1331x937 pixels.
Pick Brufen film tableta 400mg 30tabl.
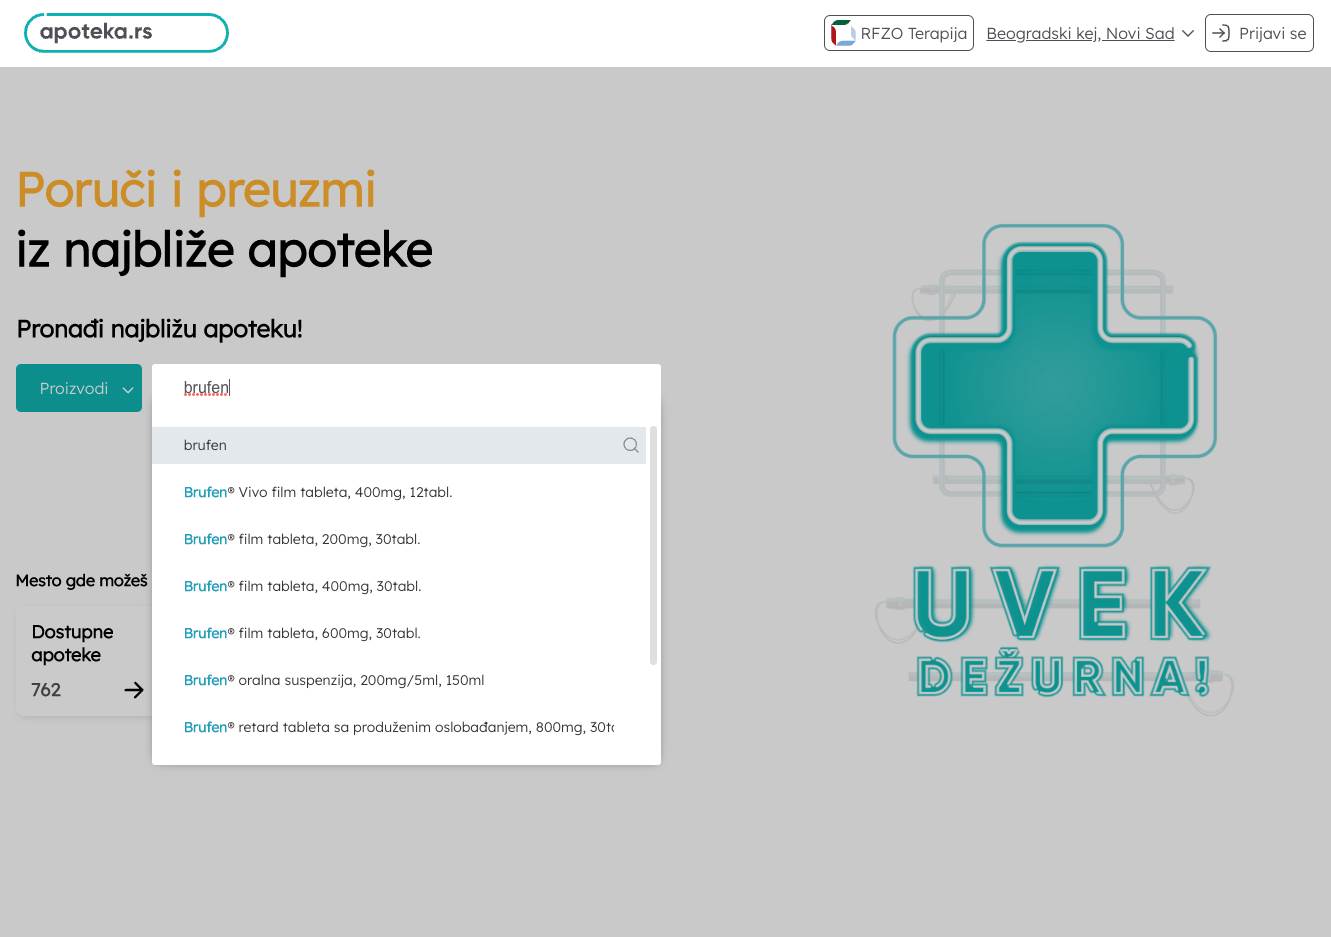(302, 586)
